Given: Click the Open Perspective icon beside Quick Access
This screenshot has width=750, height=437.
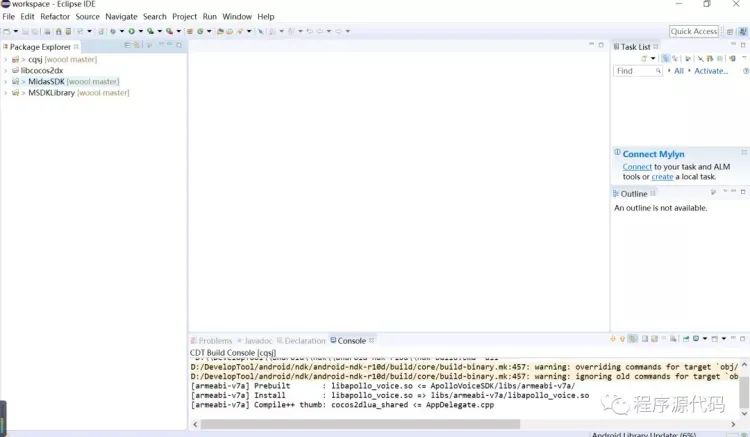Looking at the screenshot, I should (730, 32).
